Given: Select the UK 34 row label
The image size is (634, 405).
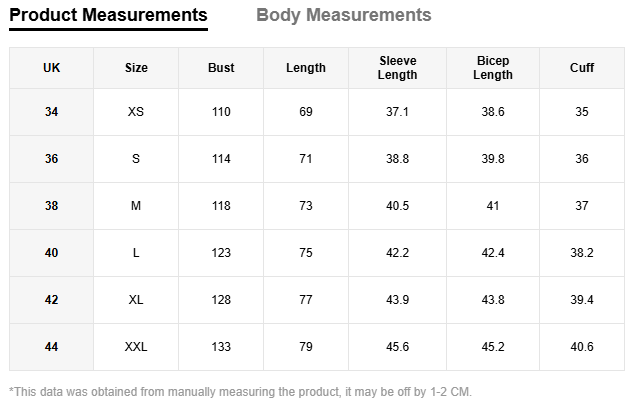Looking at the screenshot, I should click(52, 112).
